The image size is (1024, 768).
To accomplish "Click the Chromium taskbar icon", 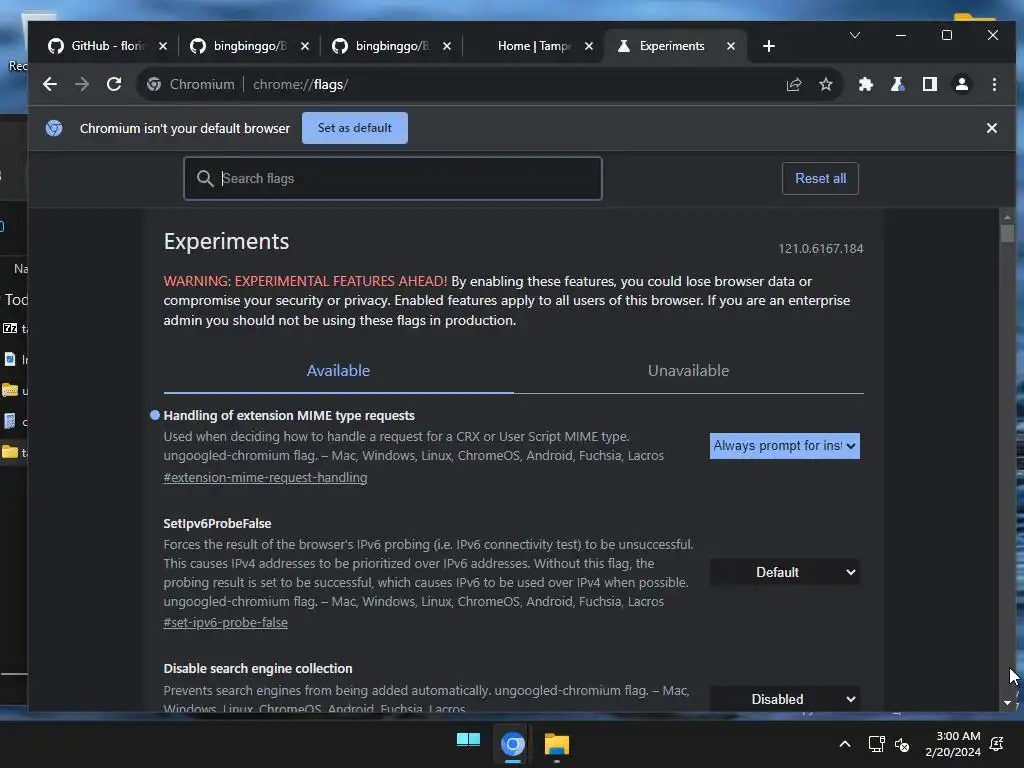I will 513,744.
